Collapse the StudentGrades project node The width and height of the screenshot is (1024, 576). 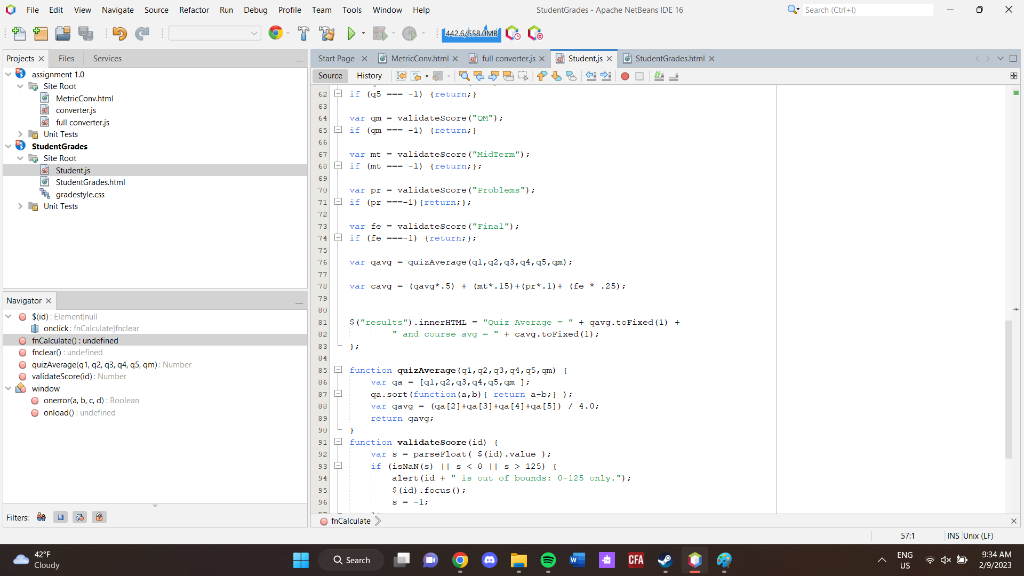click(x=9, y=146)
